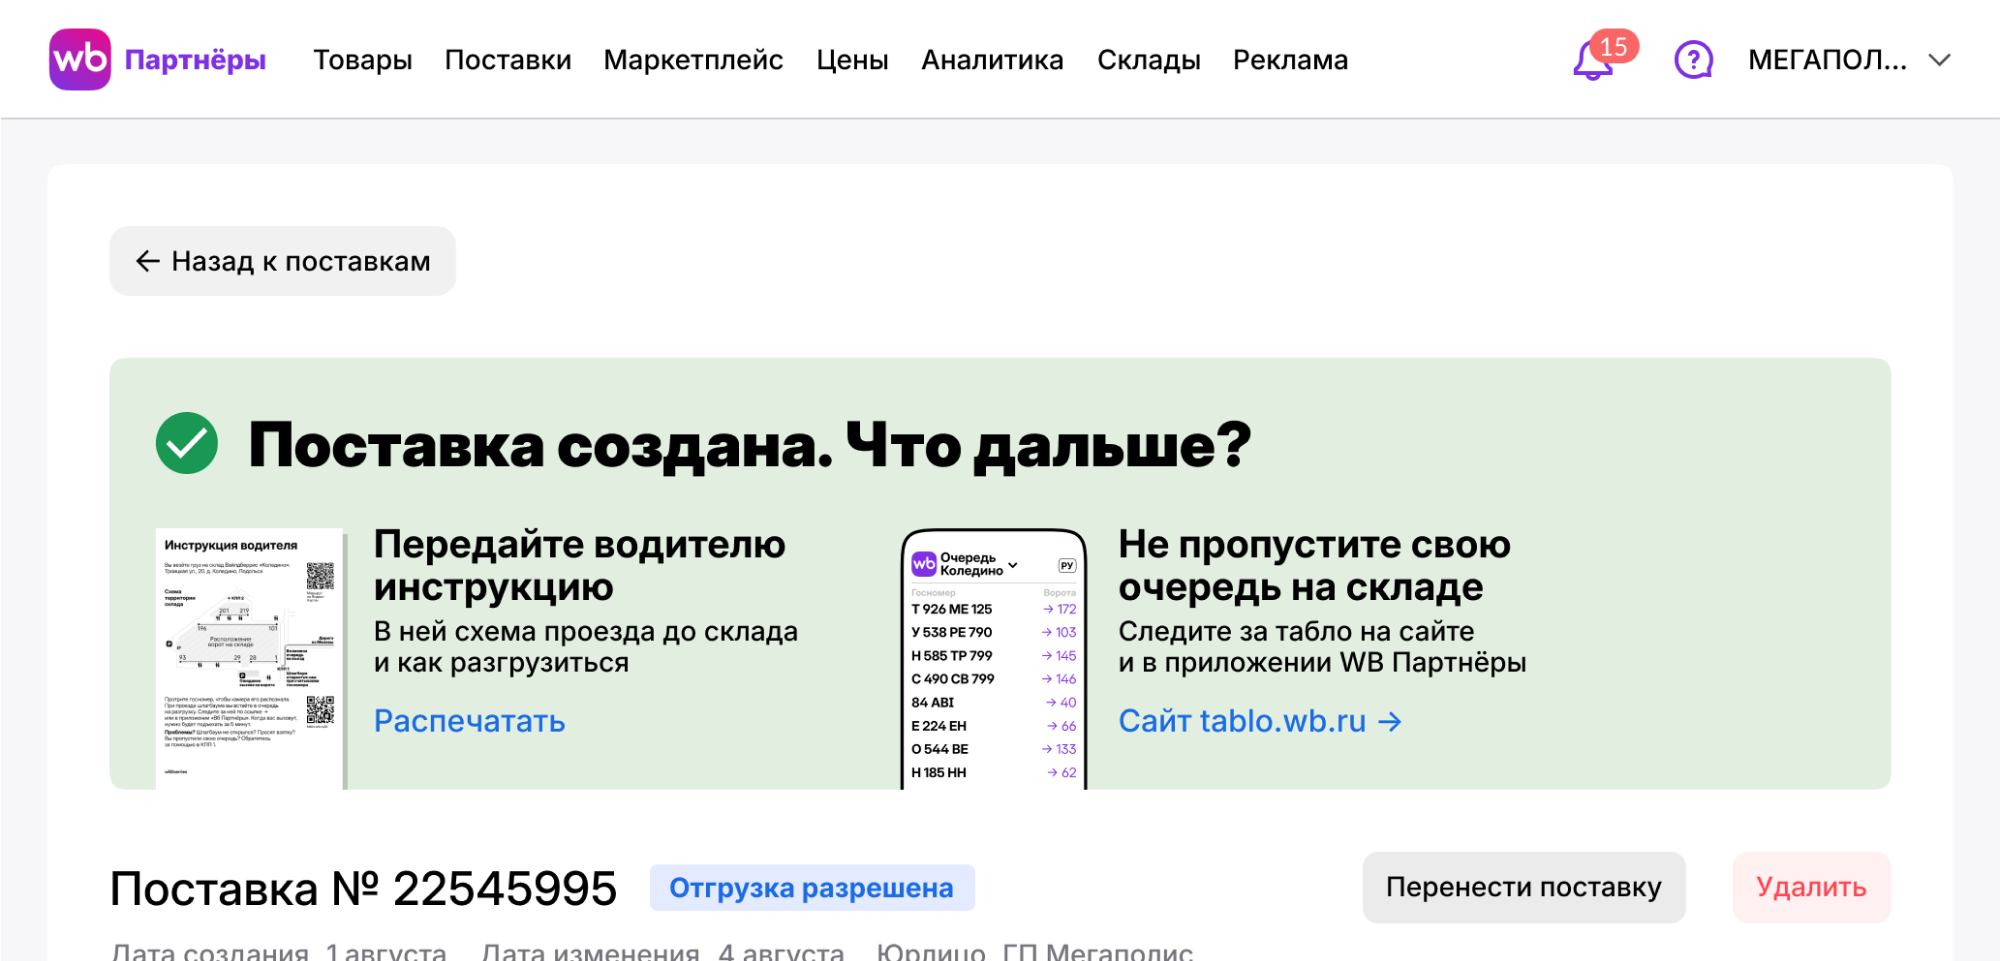Image resolution: width=2000 pixels, height=961 pixels.
Task: Click heading Передайте водителю инструкцию
Action: point(580,566)
